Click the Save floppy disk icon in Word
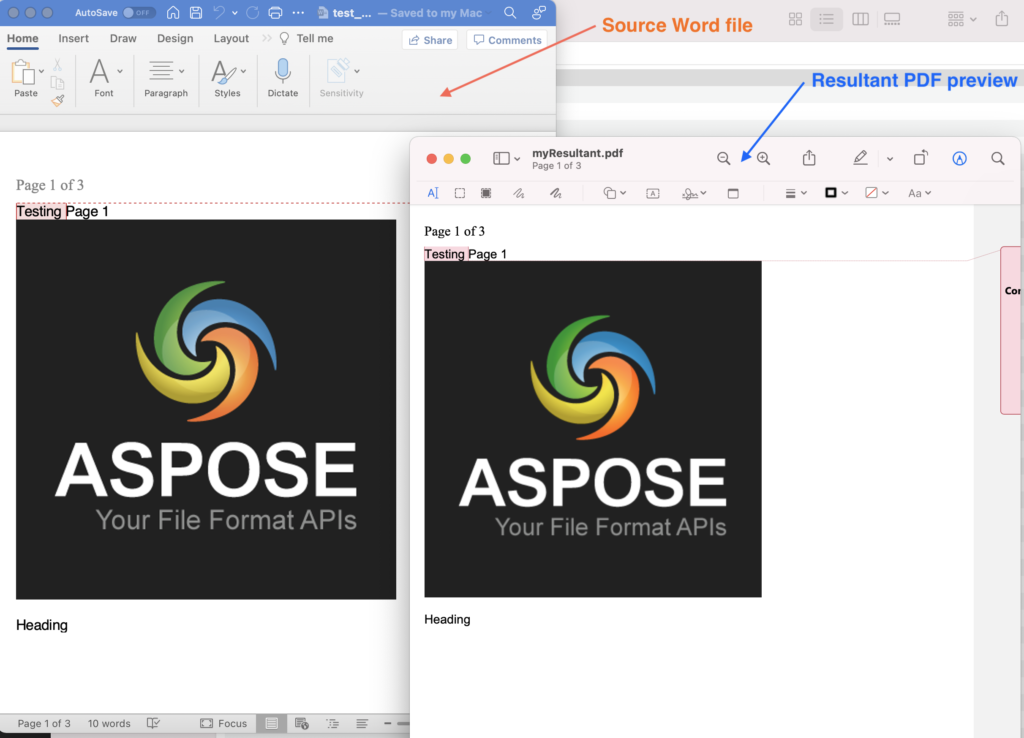Viewport: 1024px width, 738px height. (196, 12)
